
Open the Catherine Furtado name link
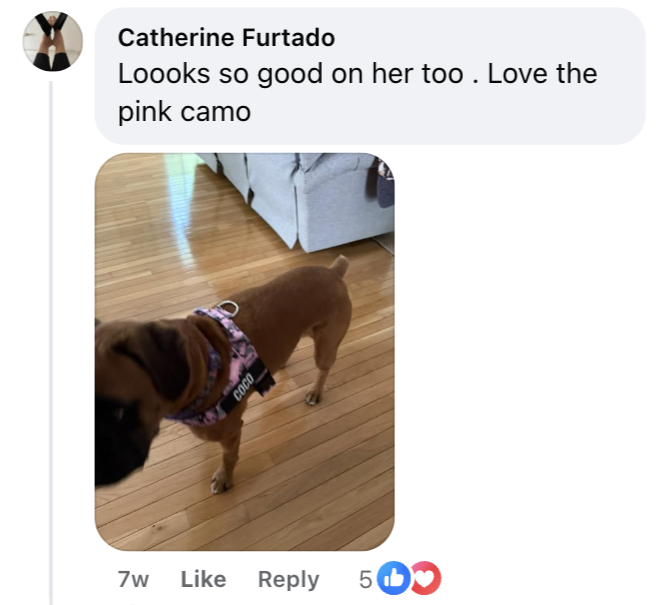[x=226, y=37]
